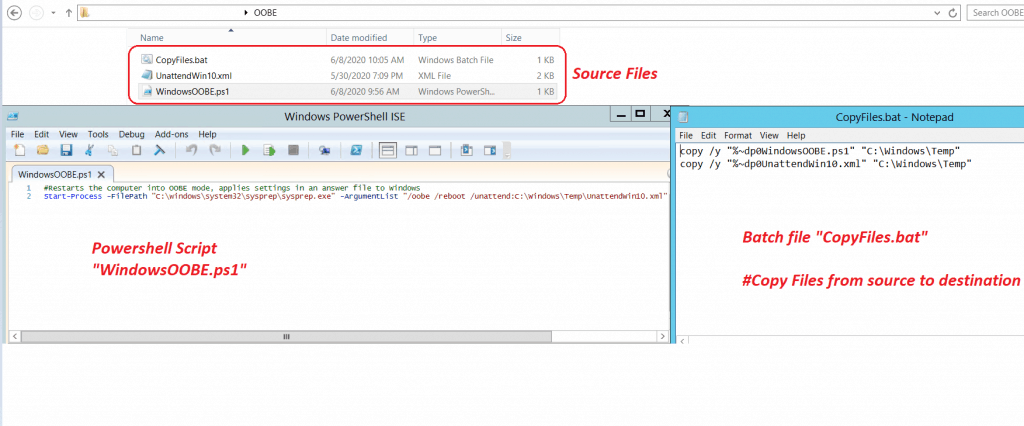The image size is (1024, 426).
Task: Copy selection using ISE toolbar copy icon
Action: tap(113, 150)
